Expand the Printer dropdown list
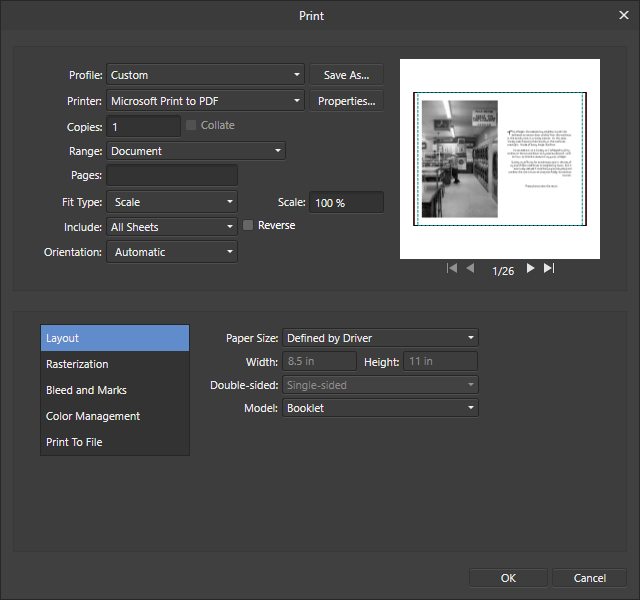 [205, 101]
